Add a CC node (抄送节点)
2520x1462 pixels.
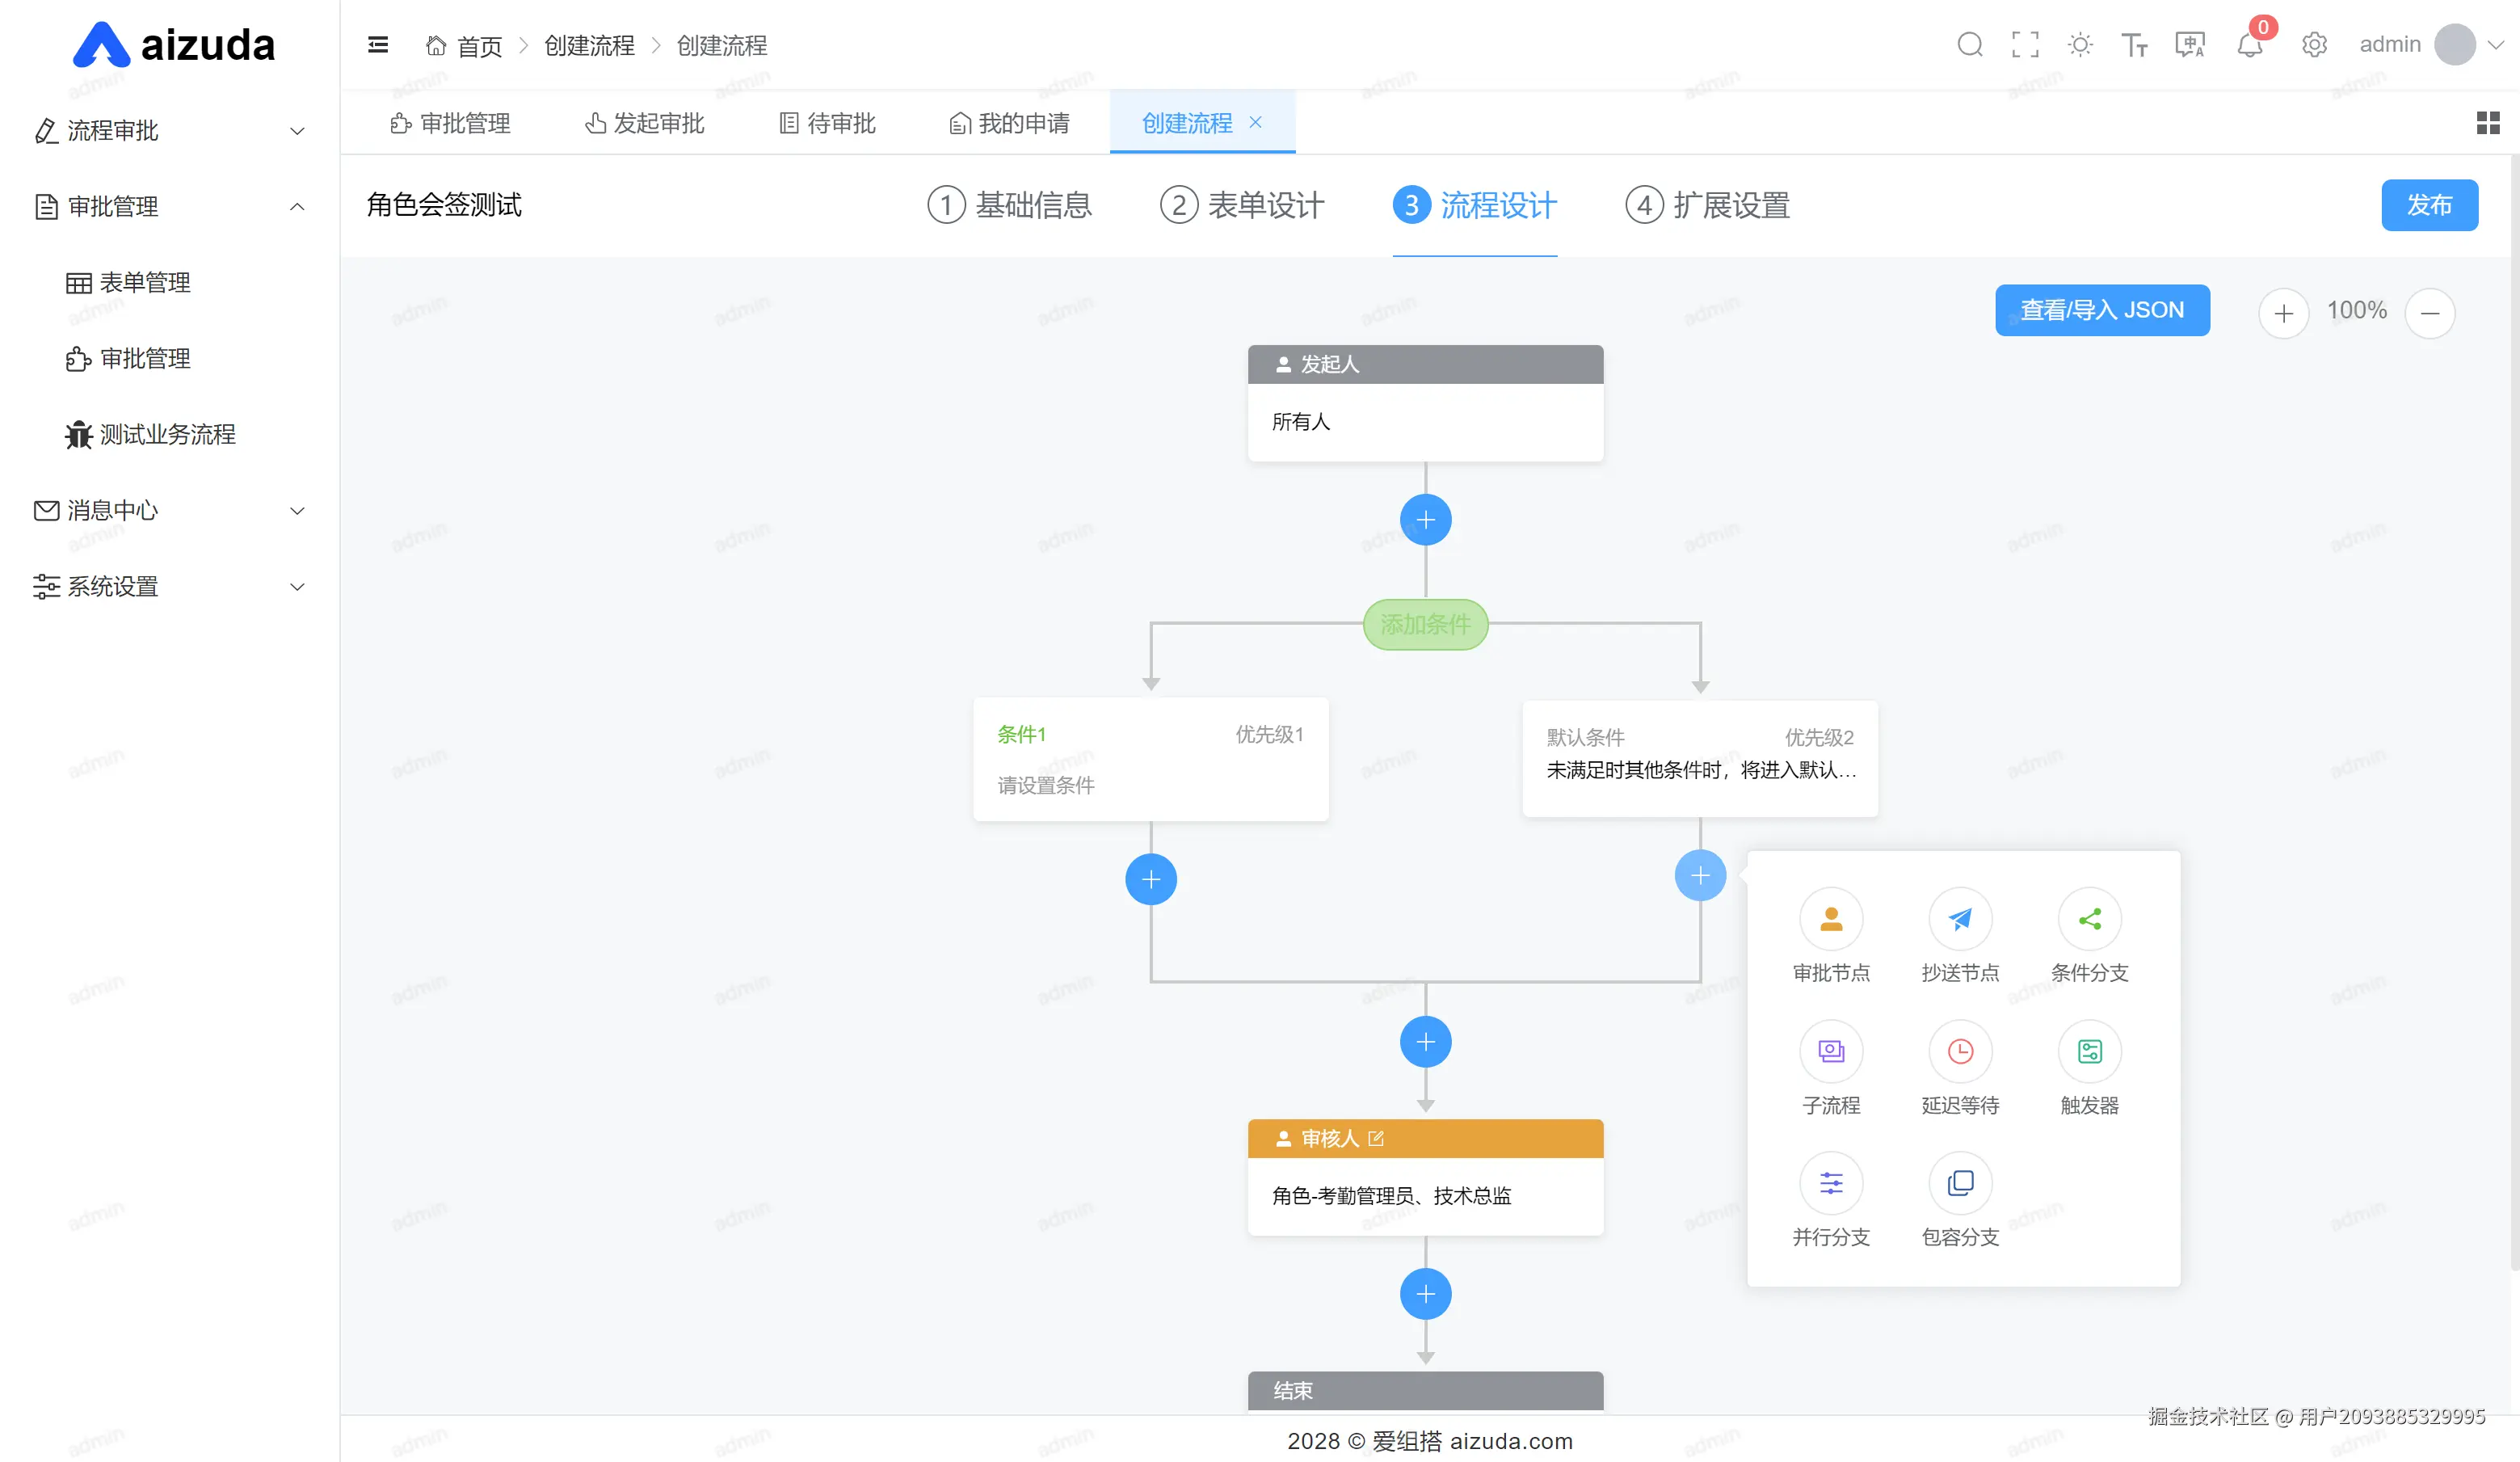click(1959, 919)
